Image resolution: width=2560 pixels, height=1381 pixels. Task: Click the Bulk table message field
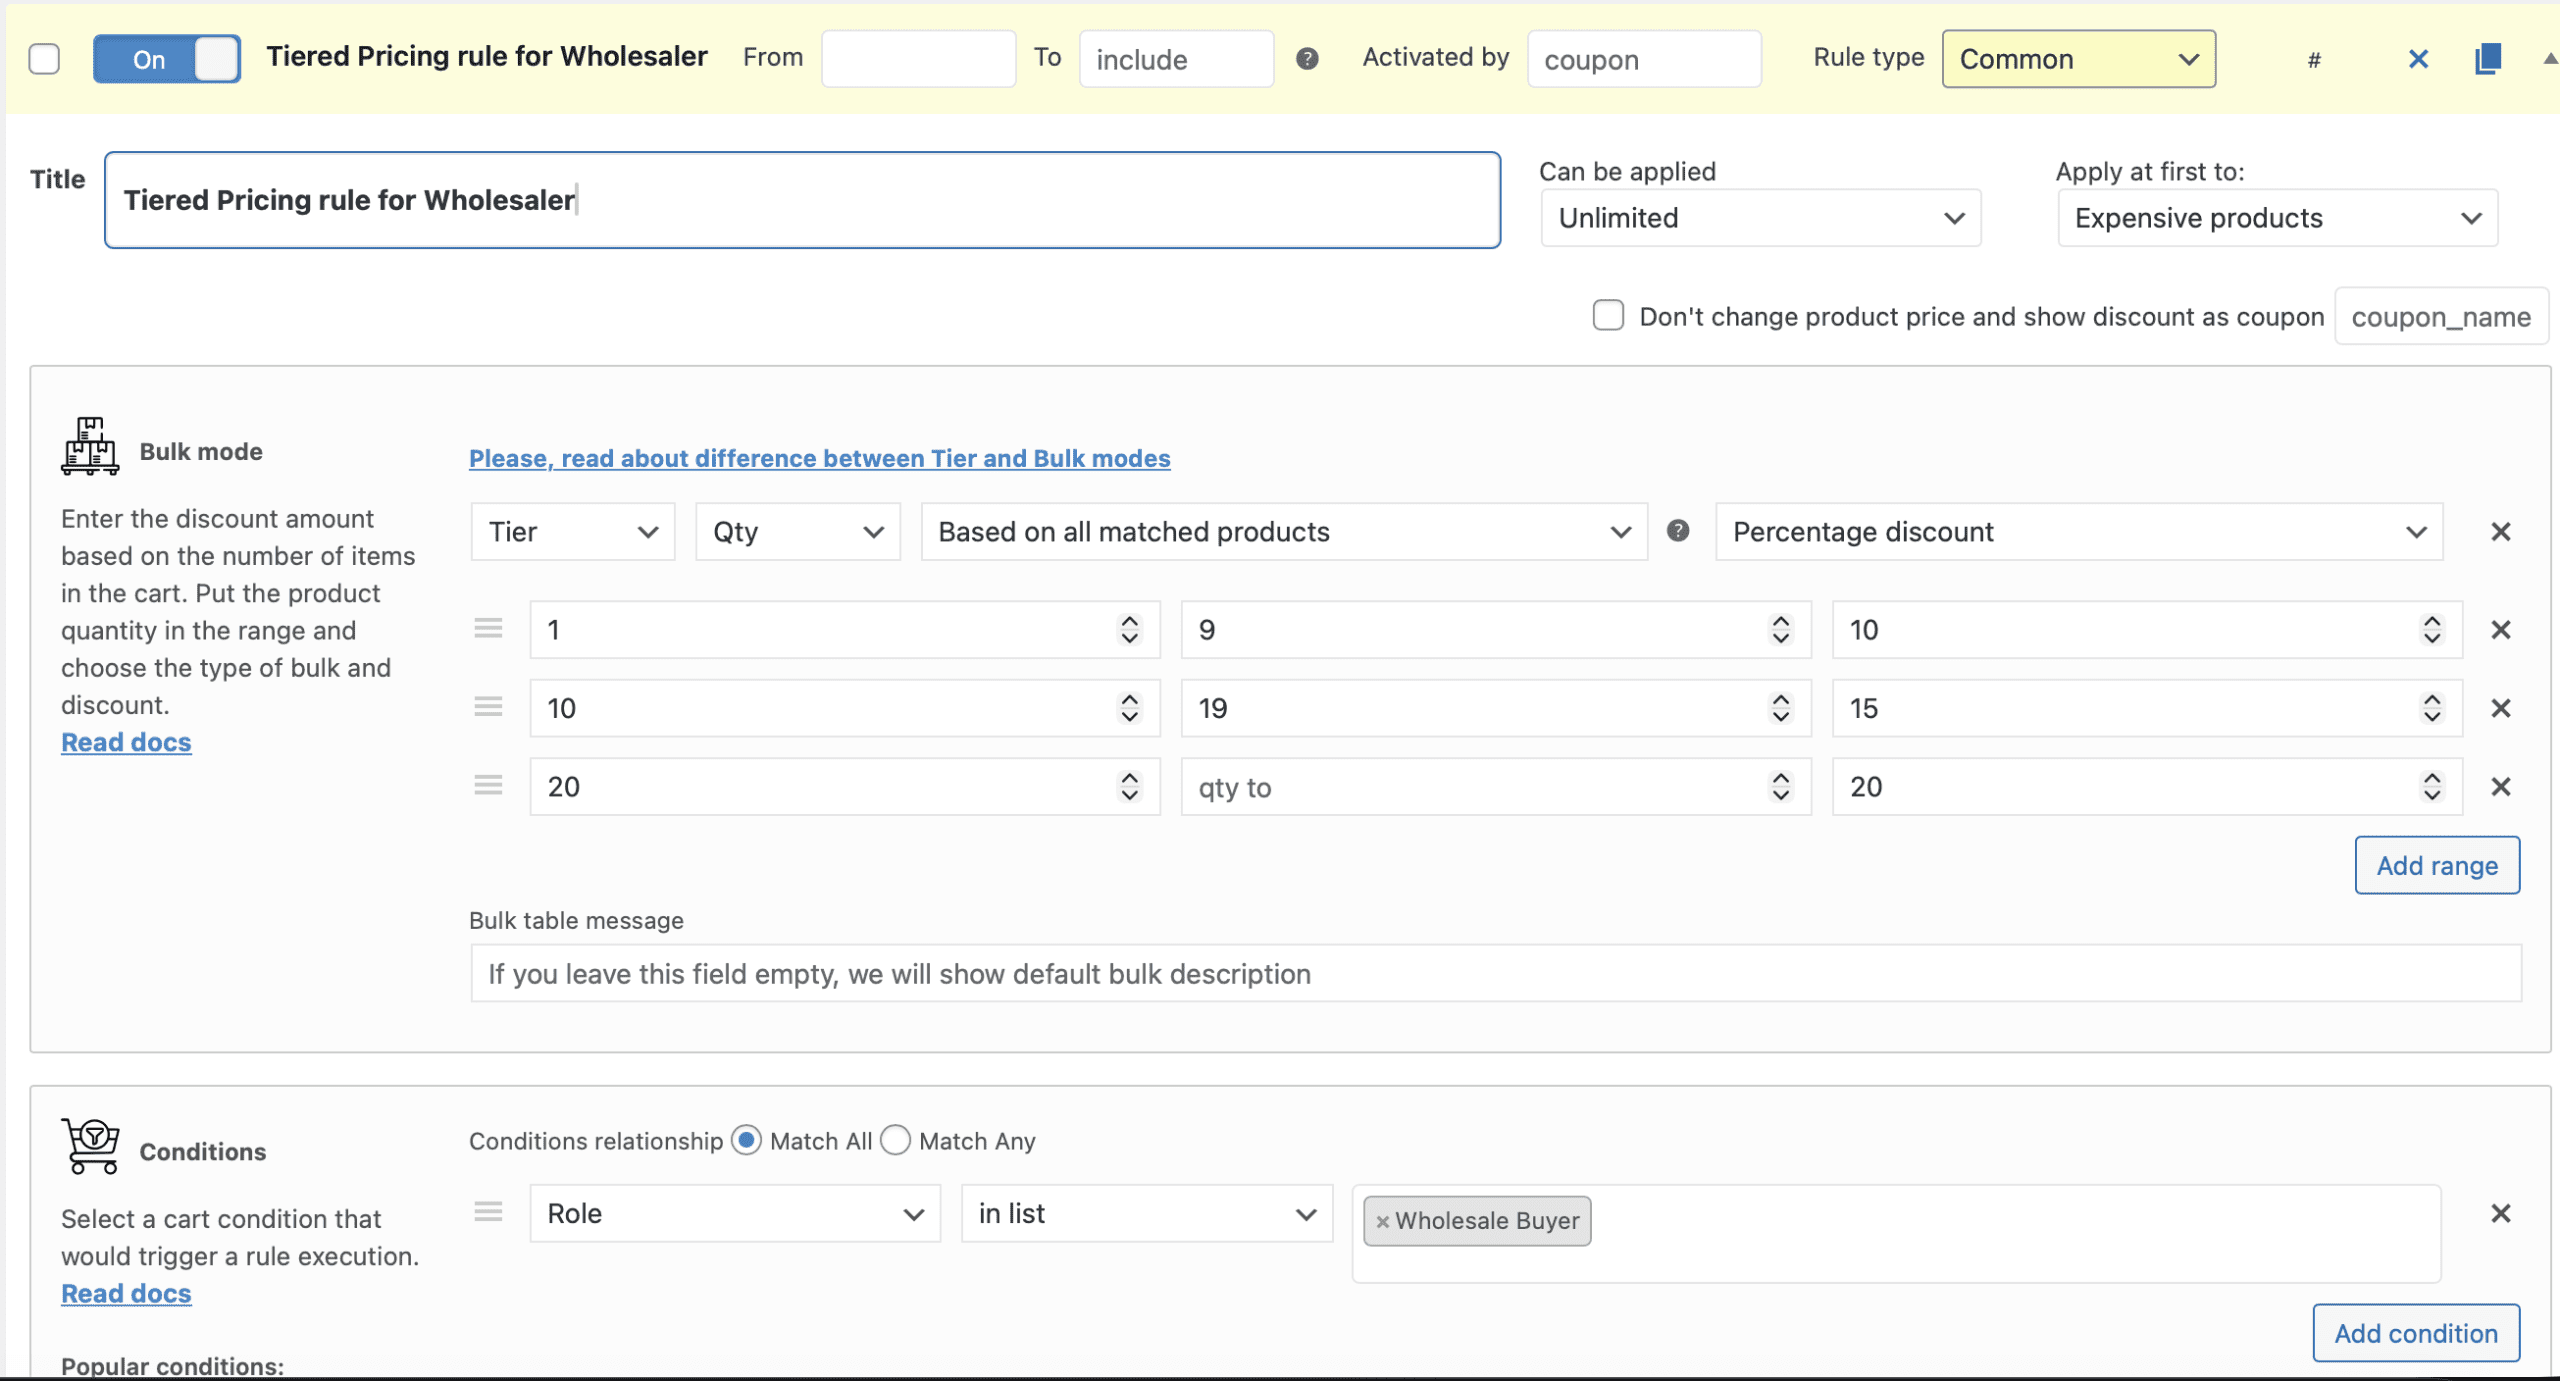click(x=1495, y=973)
